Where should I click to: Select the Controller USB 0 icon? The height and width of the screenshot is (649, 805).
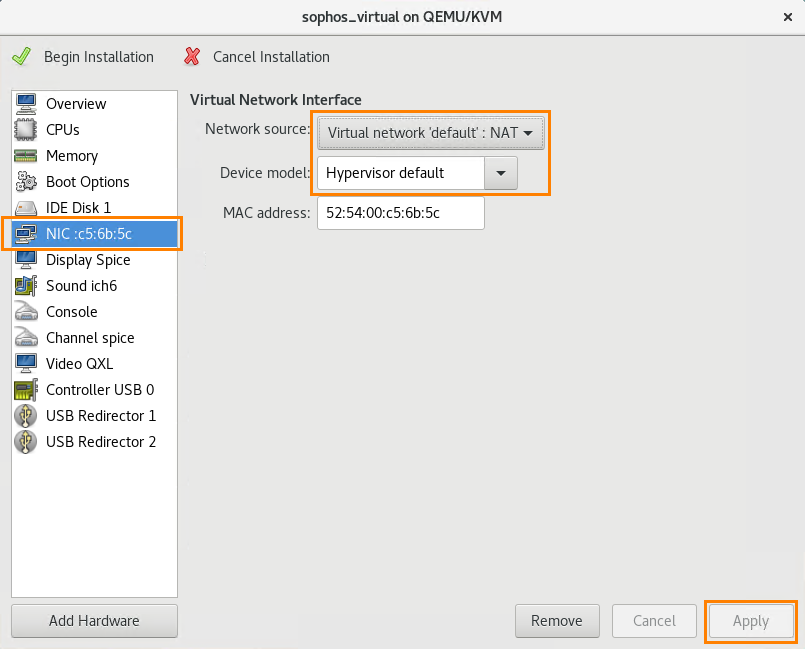pyautogui.click(x=26, y=389)
